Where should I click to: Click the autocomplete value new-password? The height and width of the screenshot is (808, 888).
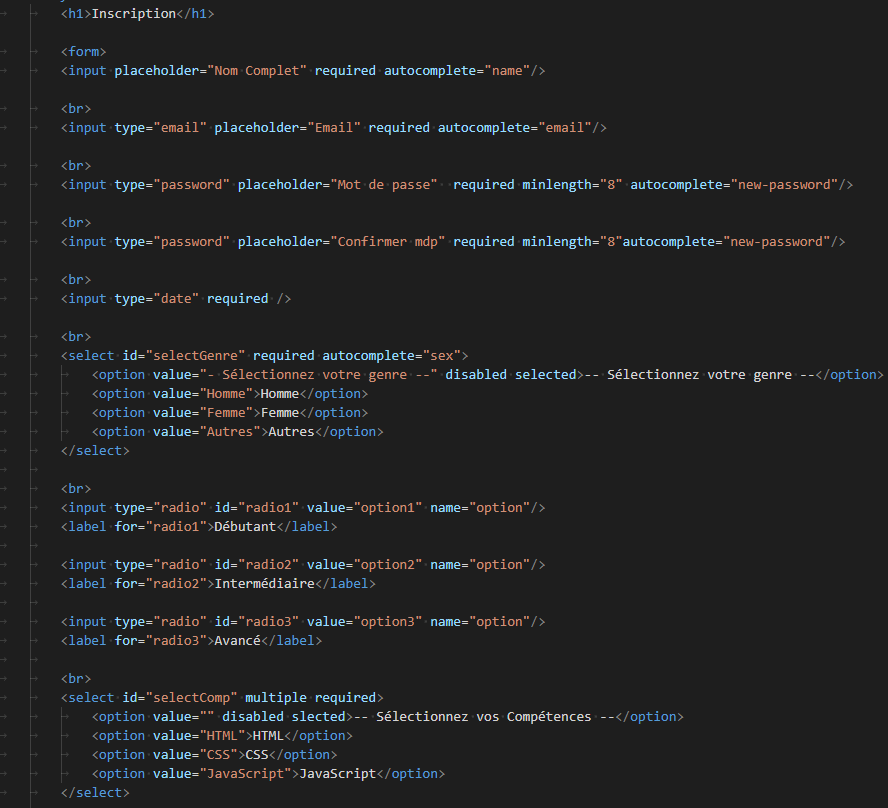tap(786, 184)
